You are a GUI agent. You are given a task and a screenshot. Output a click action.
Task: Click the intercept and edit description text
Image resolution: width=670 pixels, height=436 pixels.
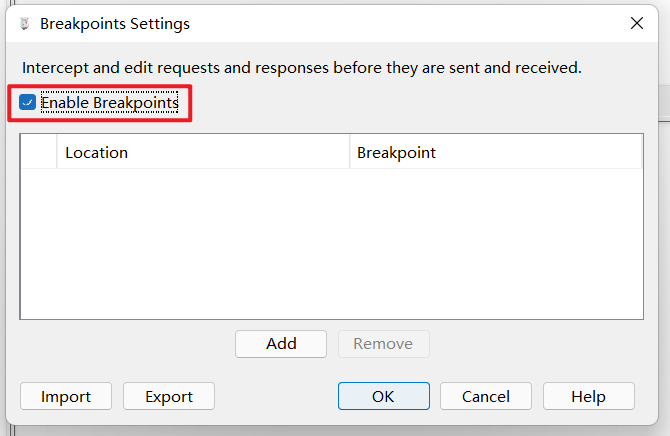[302, 68]
